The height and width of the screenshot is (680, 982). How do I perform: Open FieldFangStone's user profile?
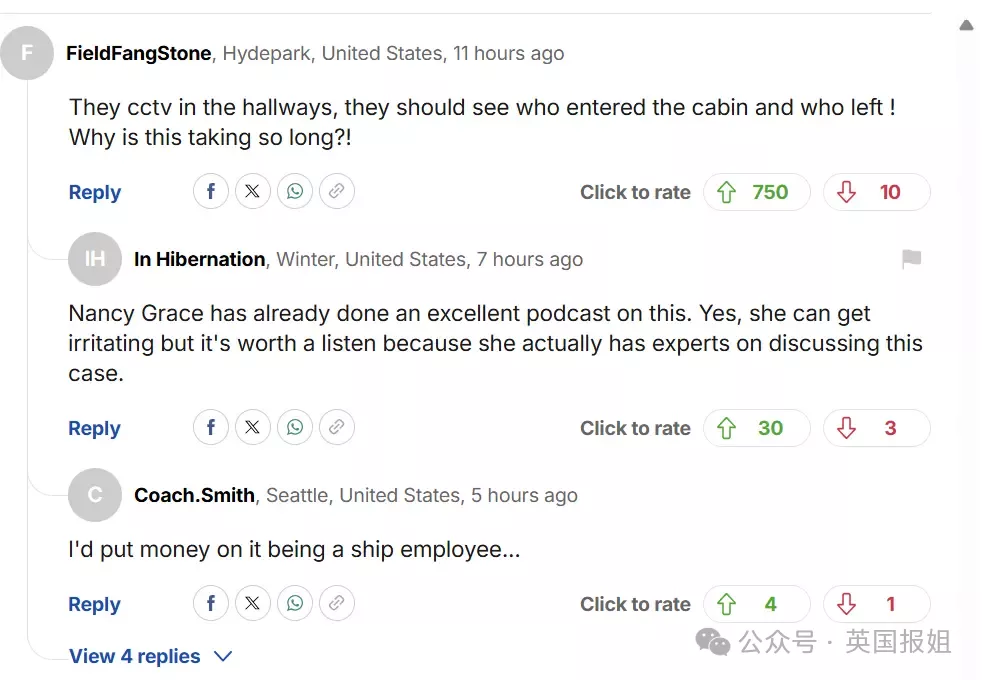(x=138, y=54)
